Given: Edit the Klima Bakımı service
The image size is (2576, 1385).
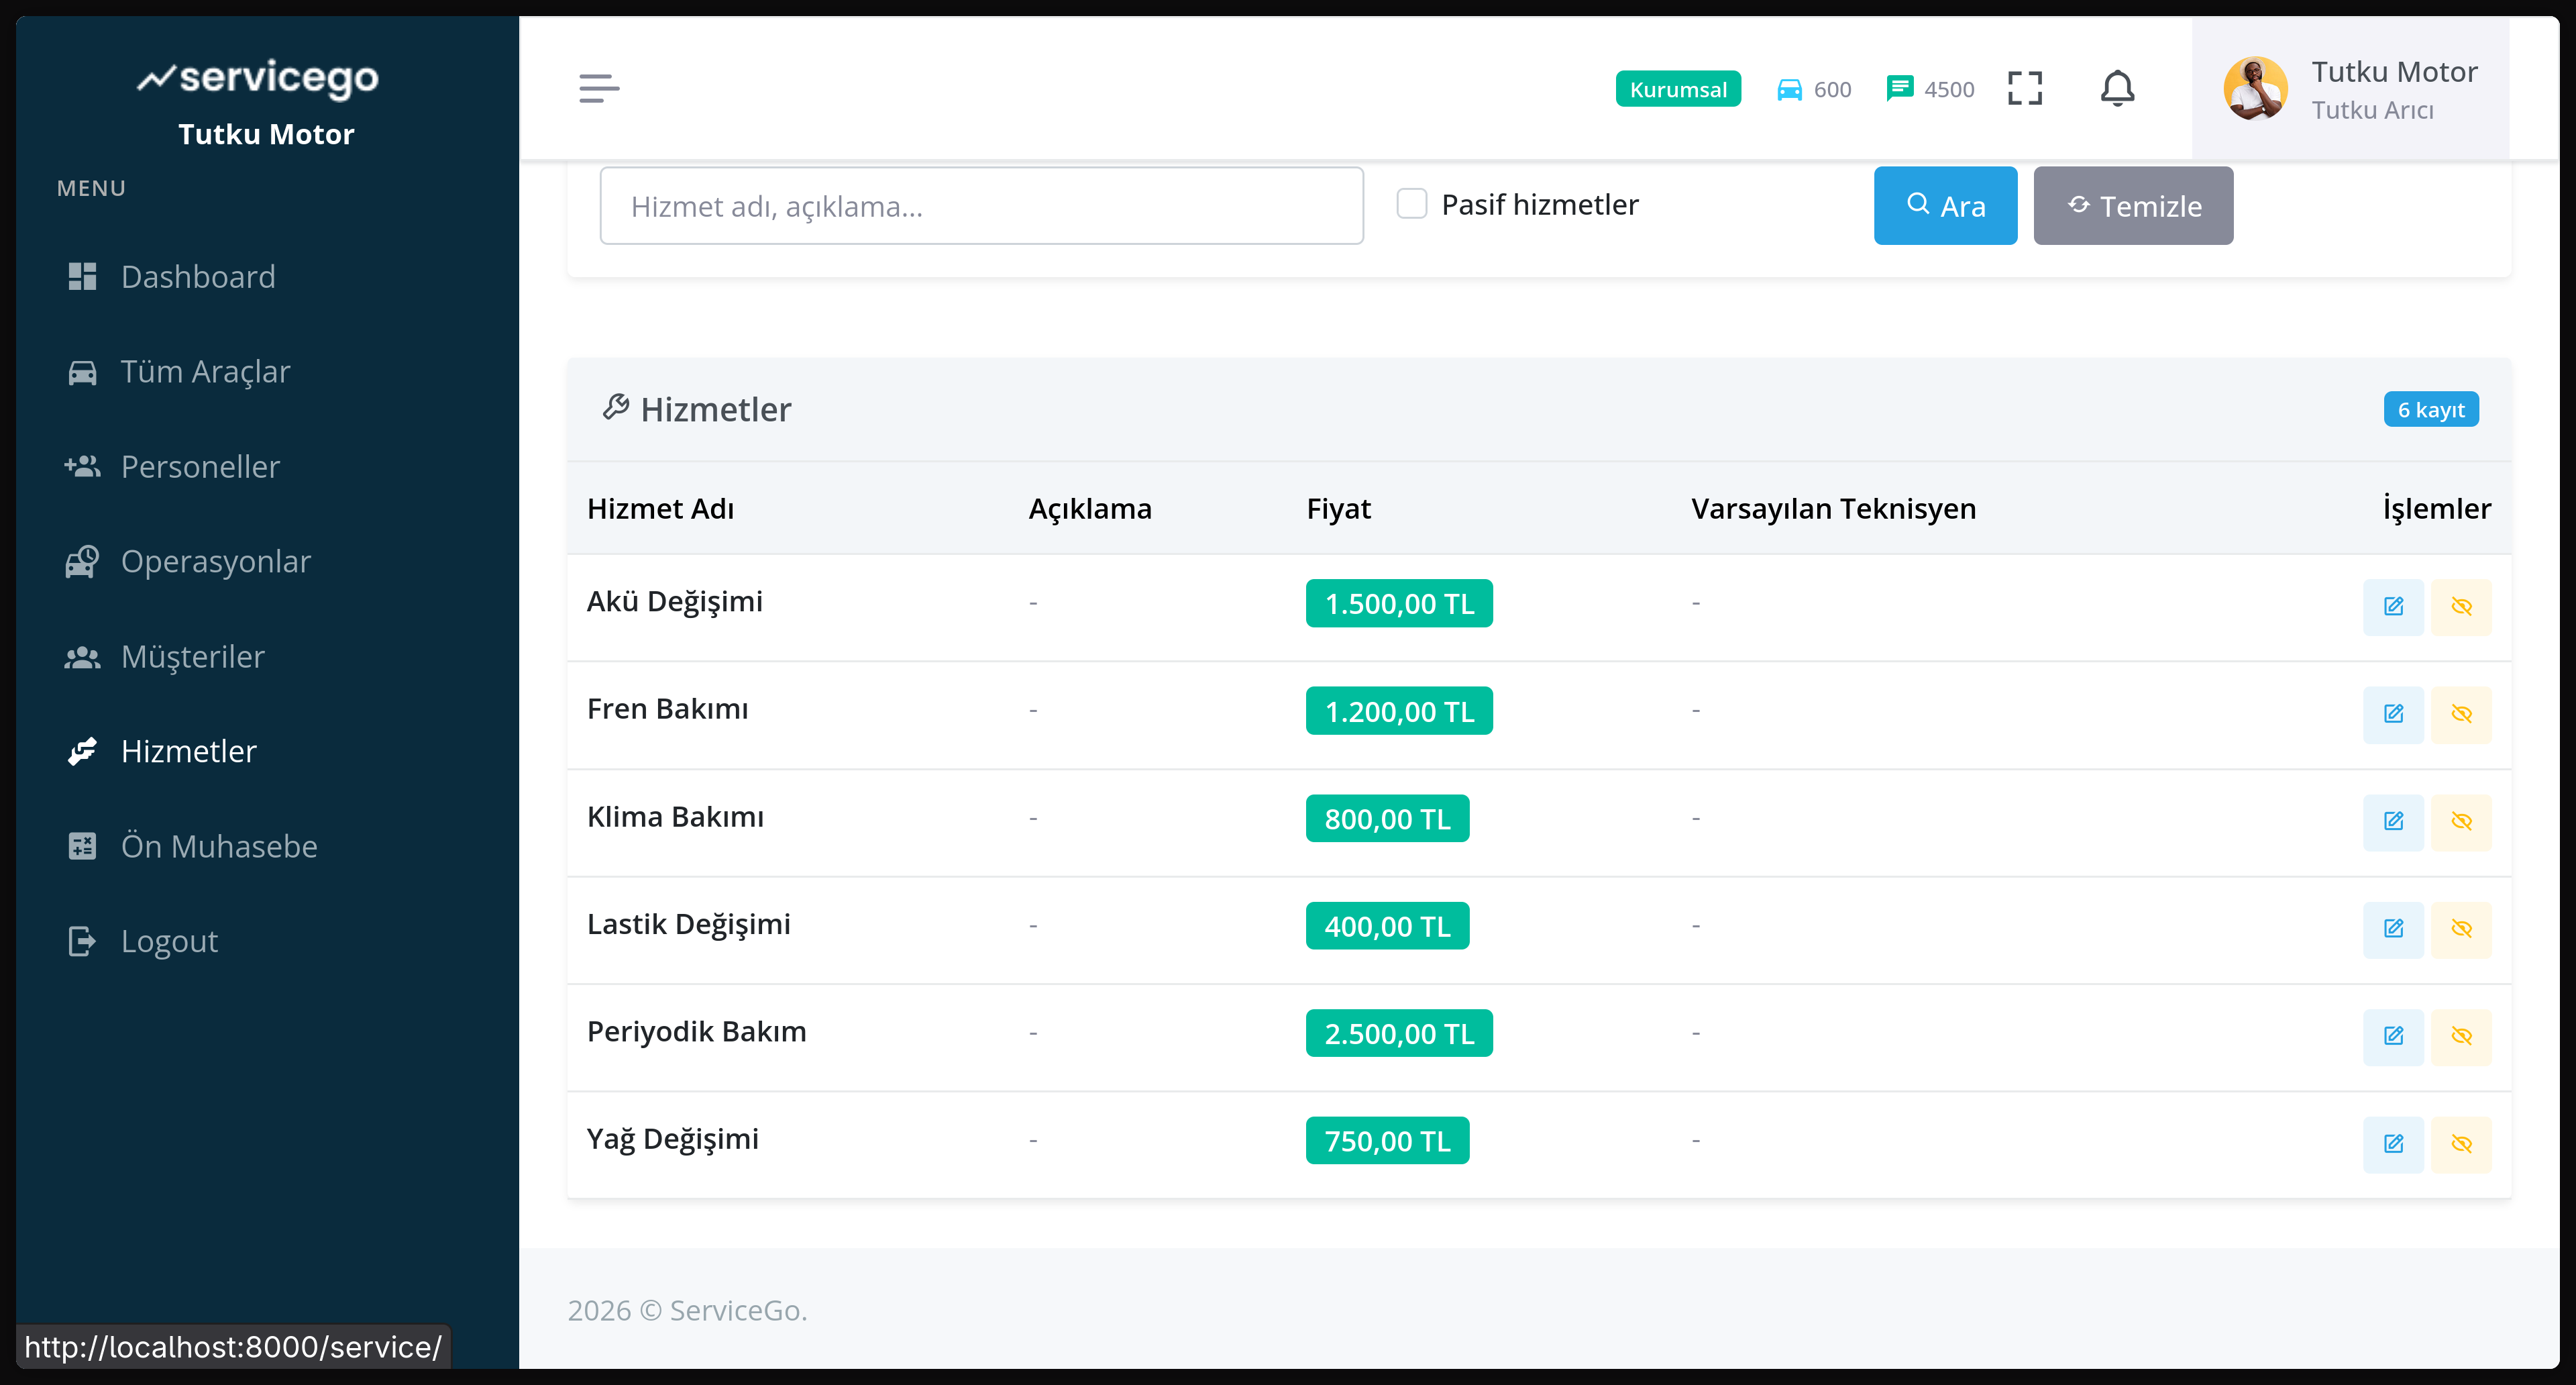Looking at the screenshot, I should point(2393,821).
